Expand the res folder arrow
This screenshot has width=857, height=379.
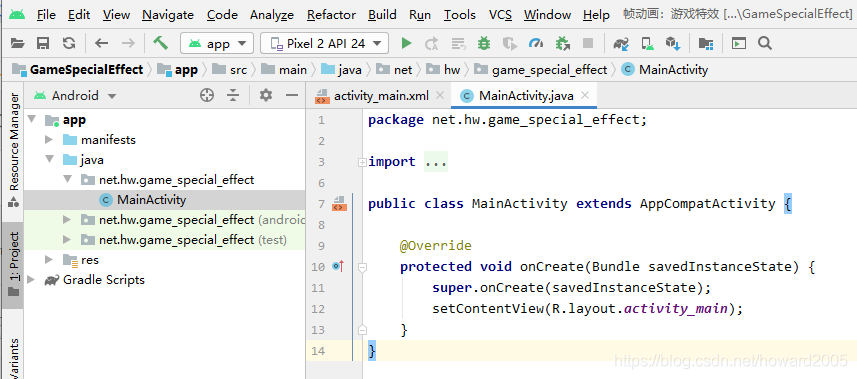[x=49, y=260]
